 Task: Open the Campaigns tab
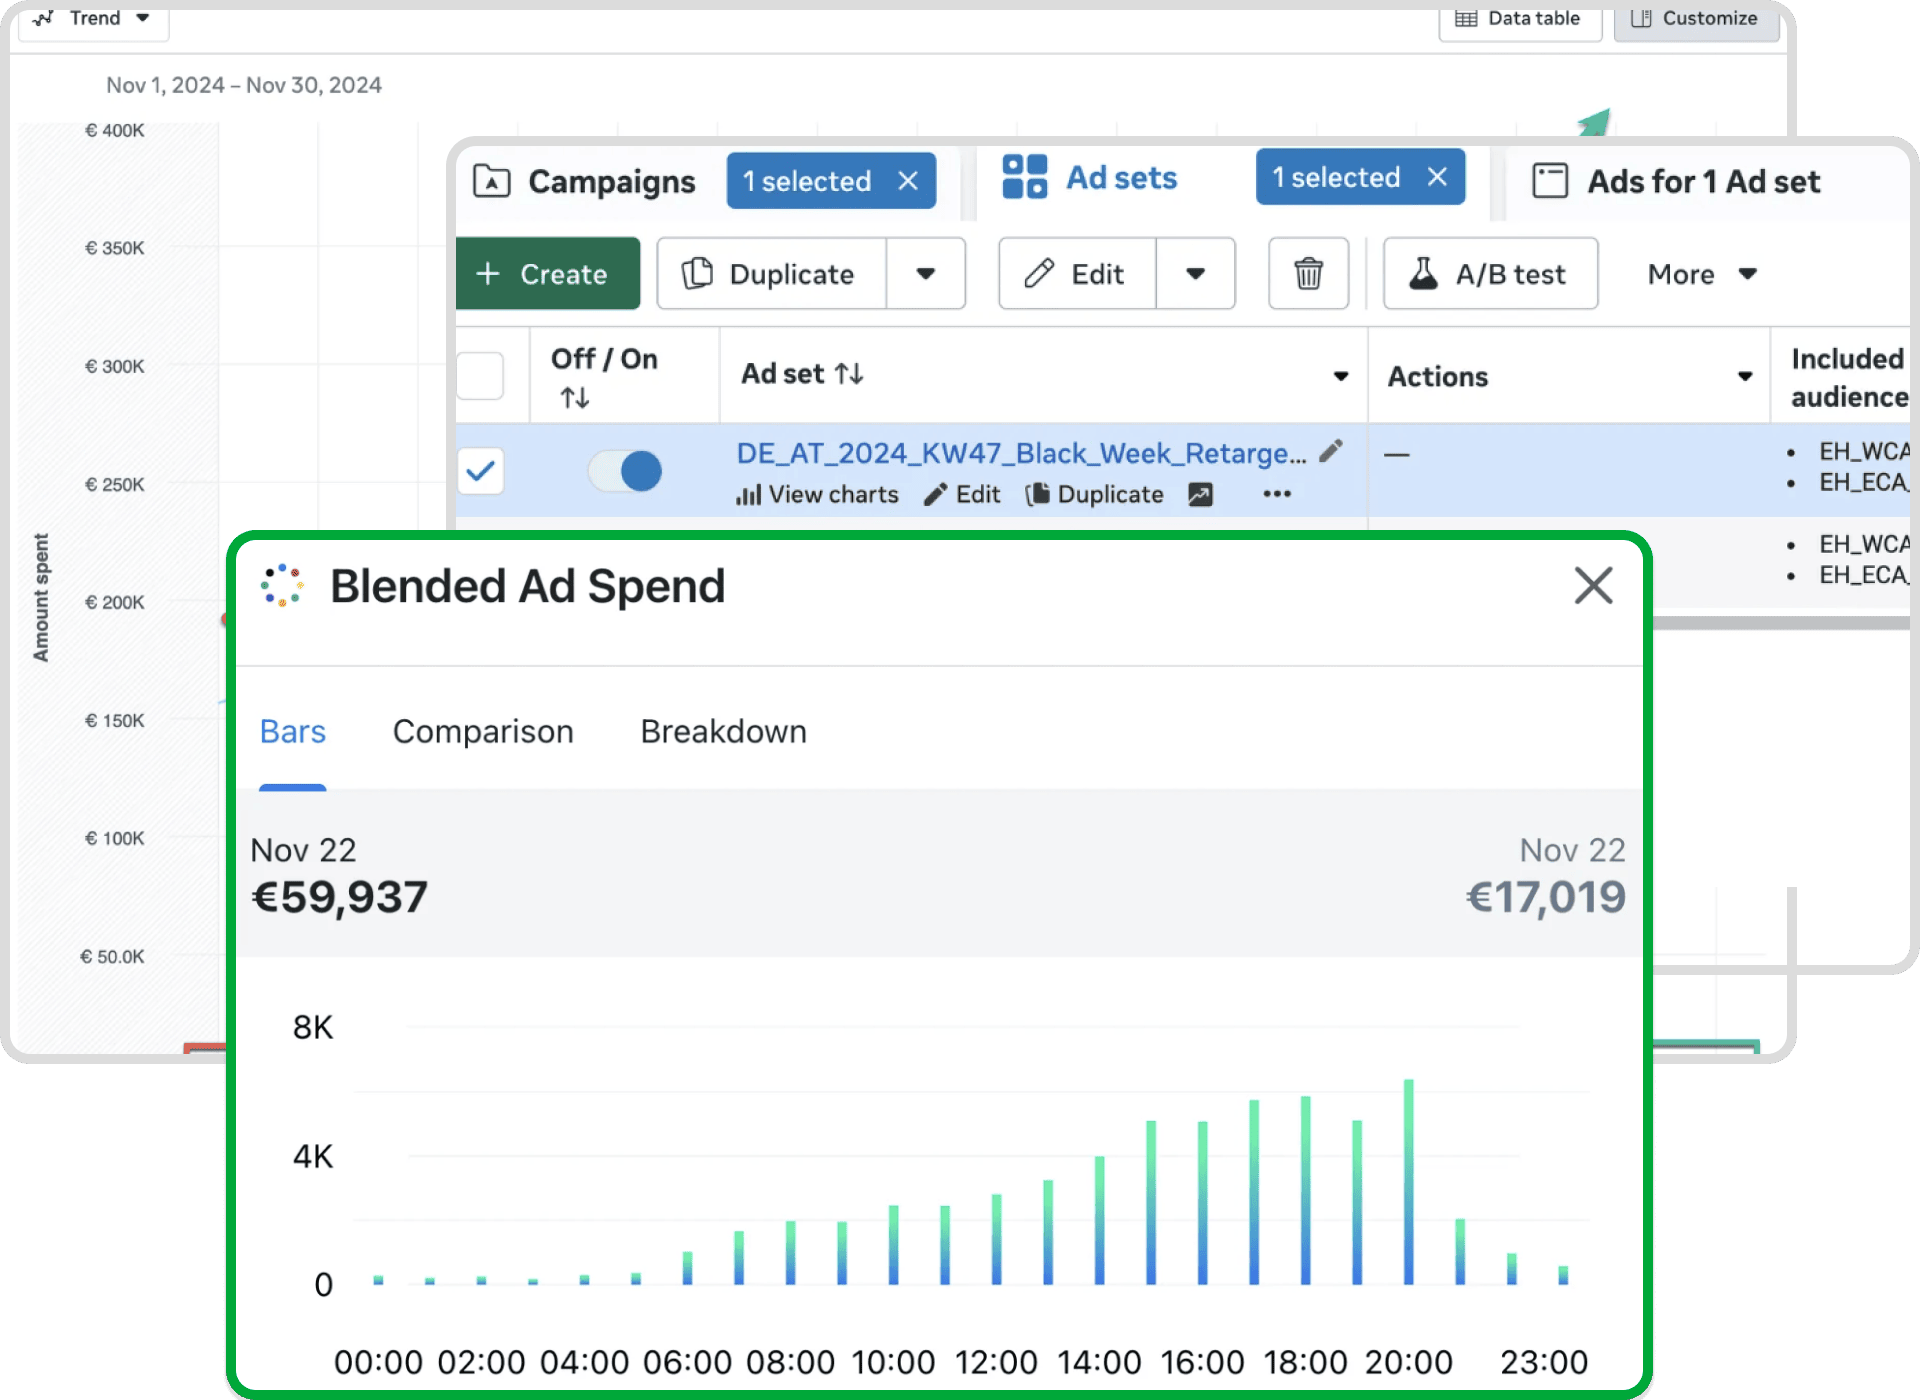(611, 182)
